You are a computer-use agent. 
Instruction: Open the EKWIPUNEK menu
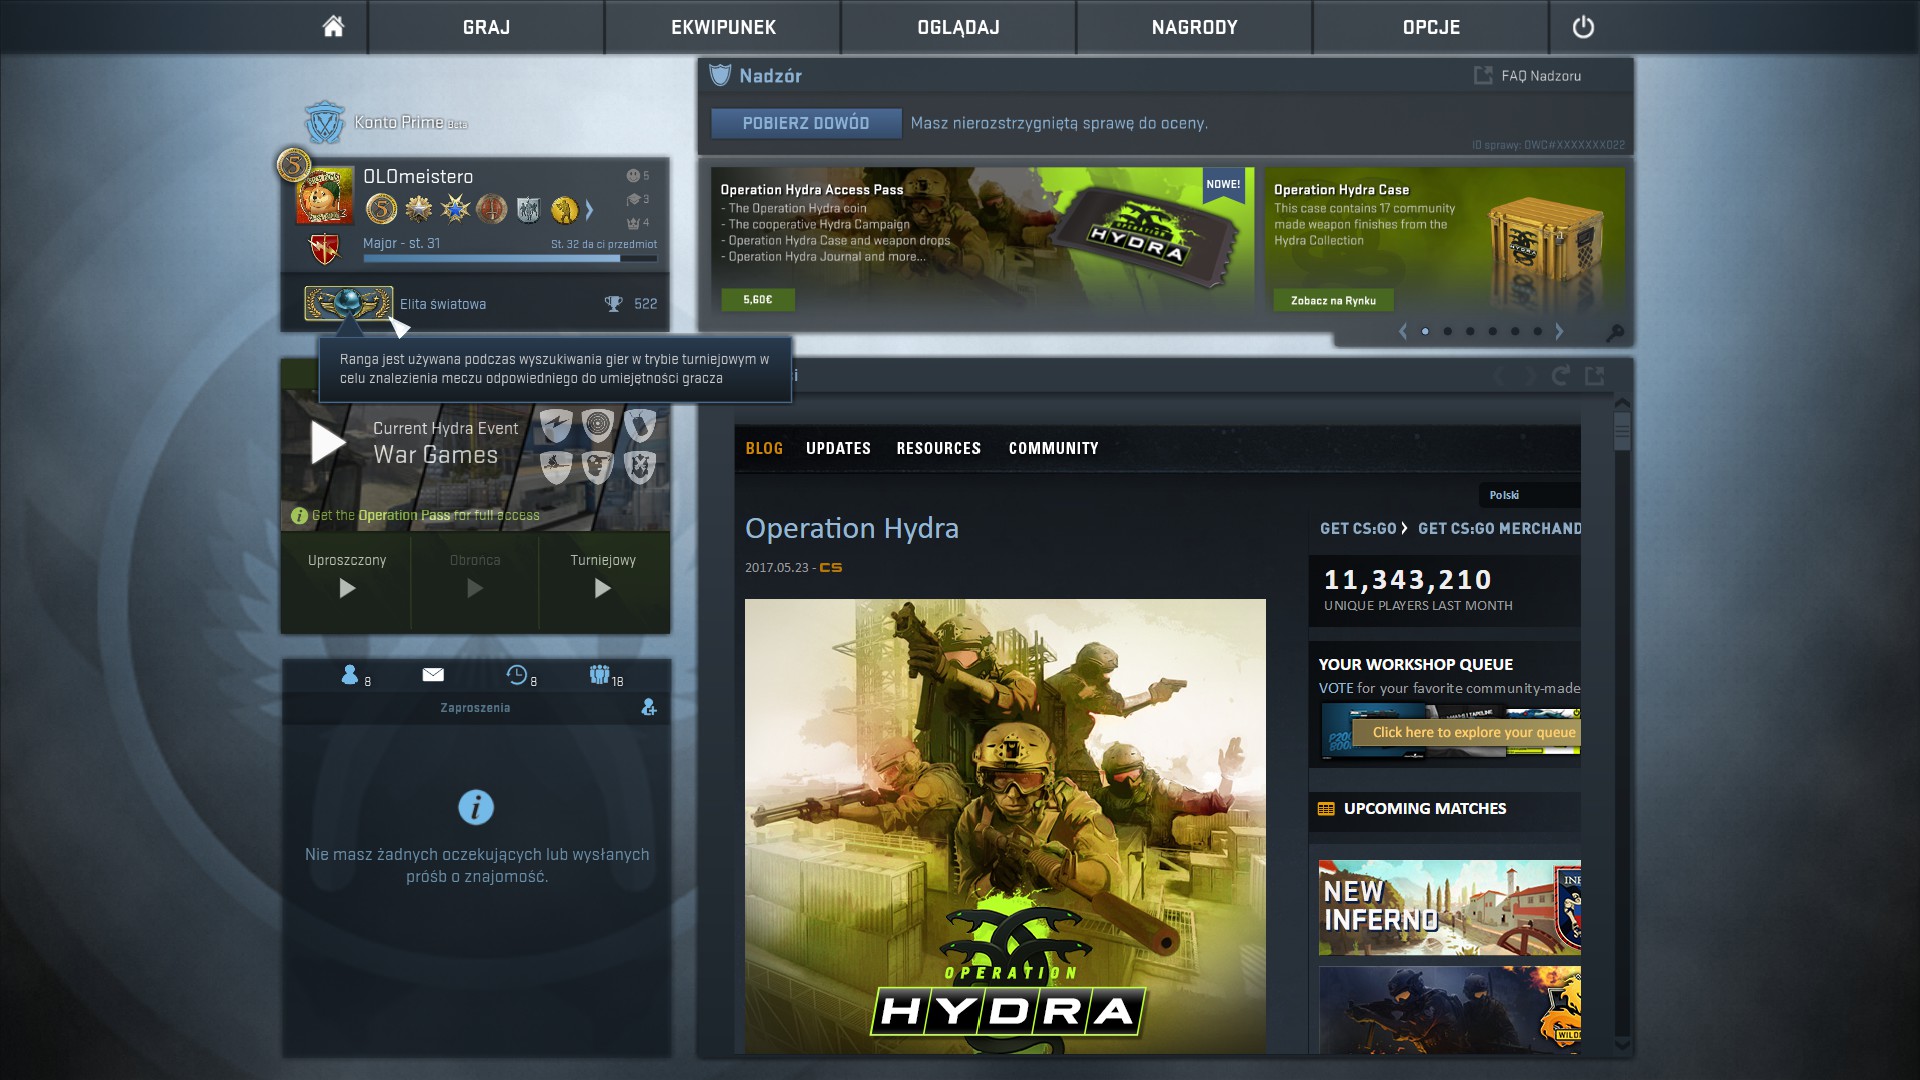(x=723, y=27)
